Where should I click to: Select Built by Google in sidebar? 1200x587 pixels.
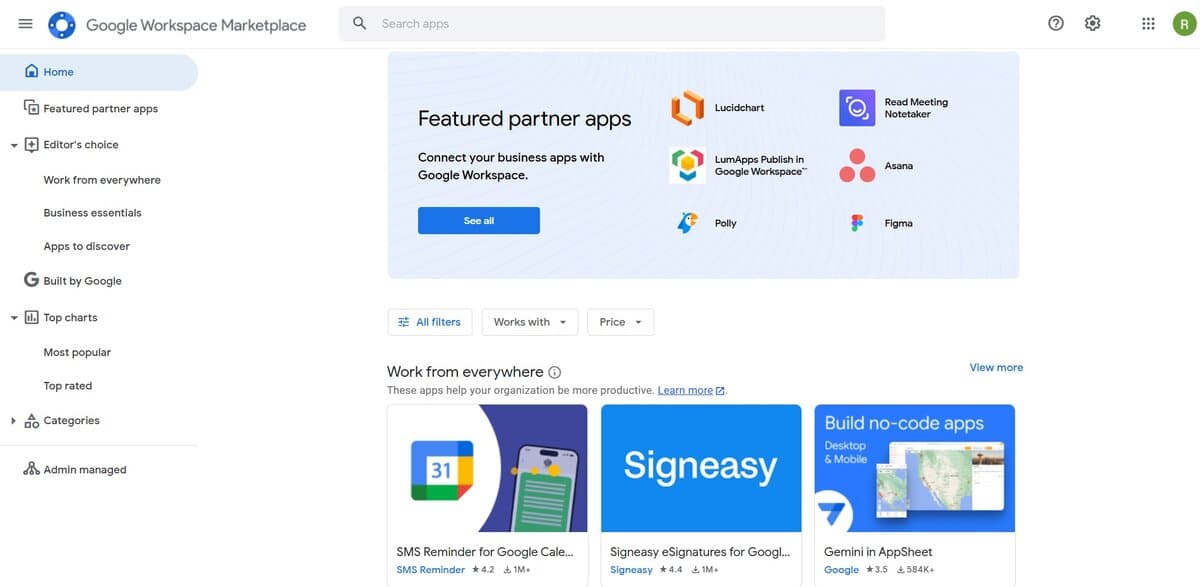(x=82, y=282)
